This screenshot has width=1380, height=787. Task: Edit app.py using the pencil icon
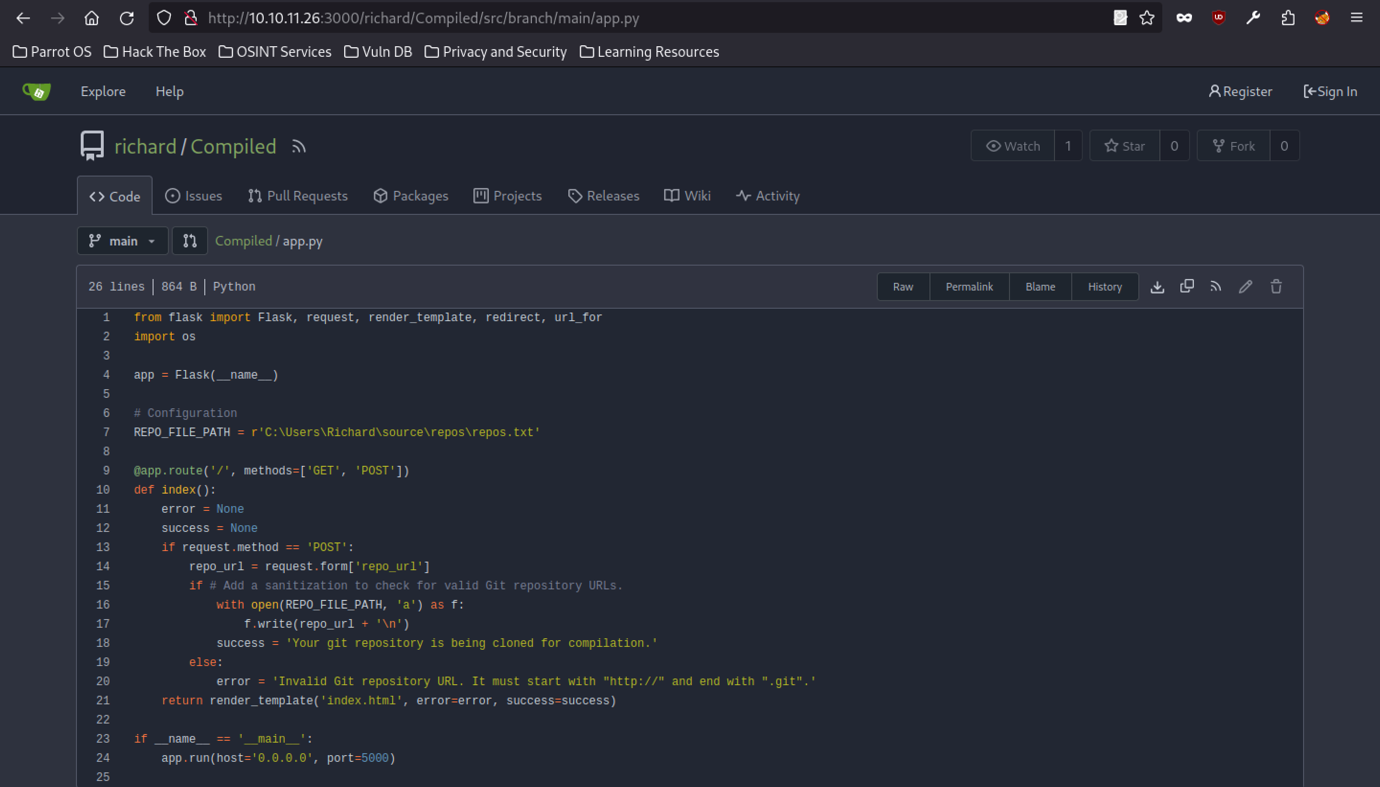(x=1246, y=287)
